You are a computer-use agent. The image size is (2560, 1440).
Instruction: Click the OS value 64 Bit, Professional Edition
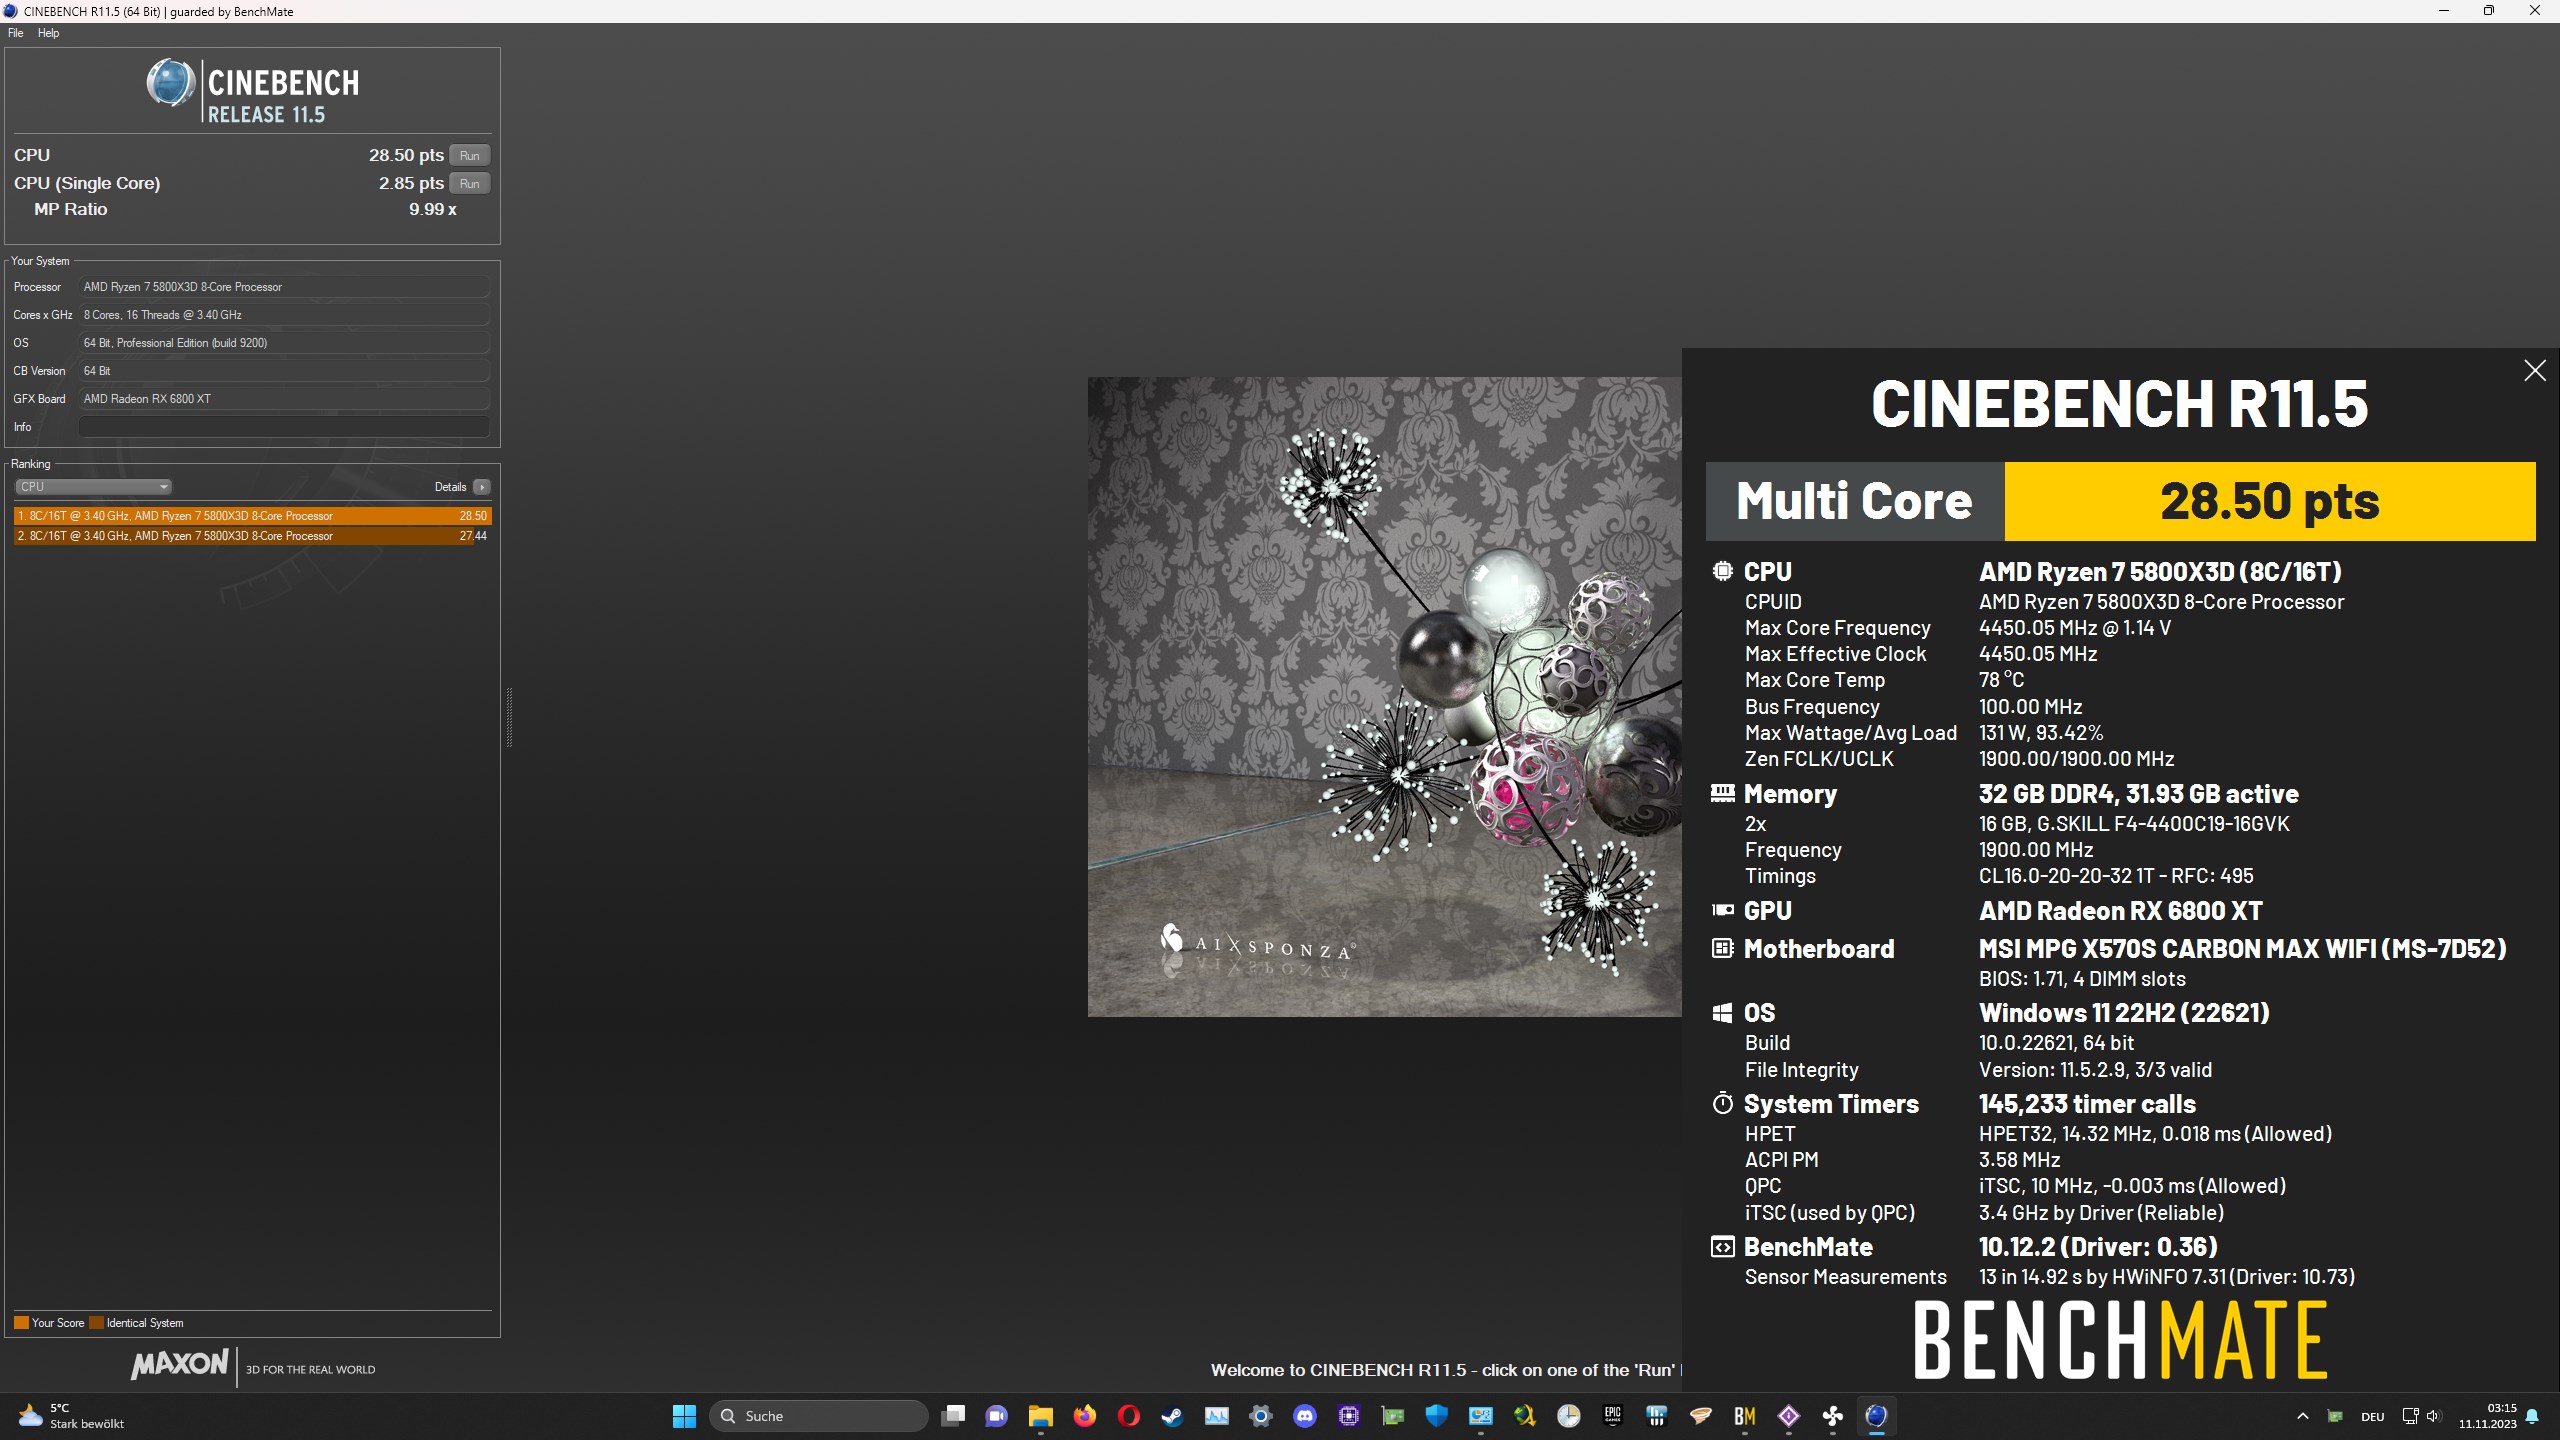(x=284, y=343)
